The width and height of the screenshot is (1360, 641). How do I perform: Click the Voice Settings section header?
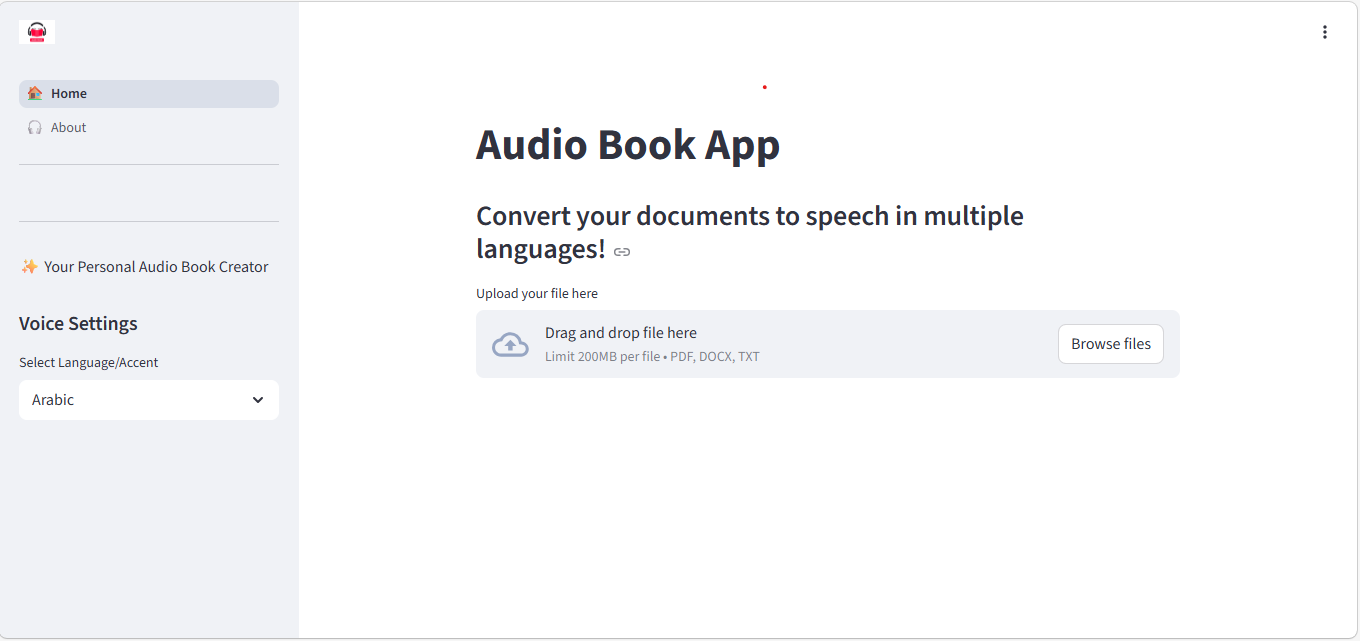click(78, 323)
